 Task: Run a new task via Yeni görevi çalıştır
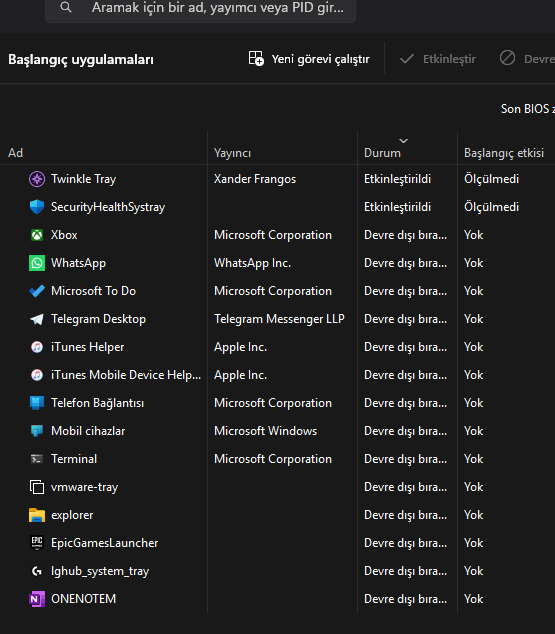309,59
